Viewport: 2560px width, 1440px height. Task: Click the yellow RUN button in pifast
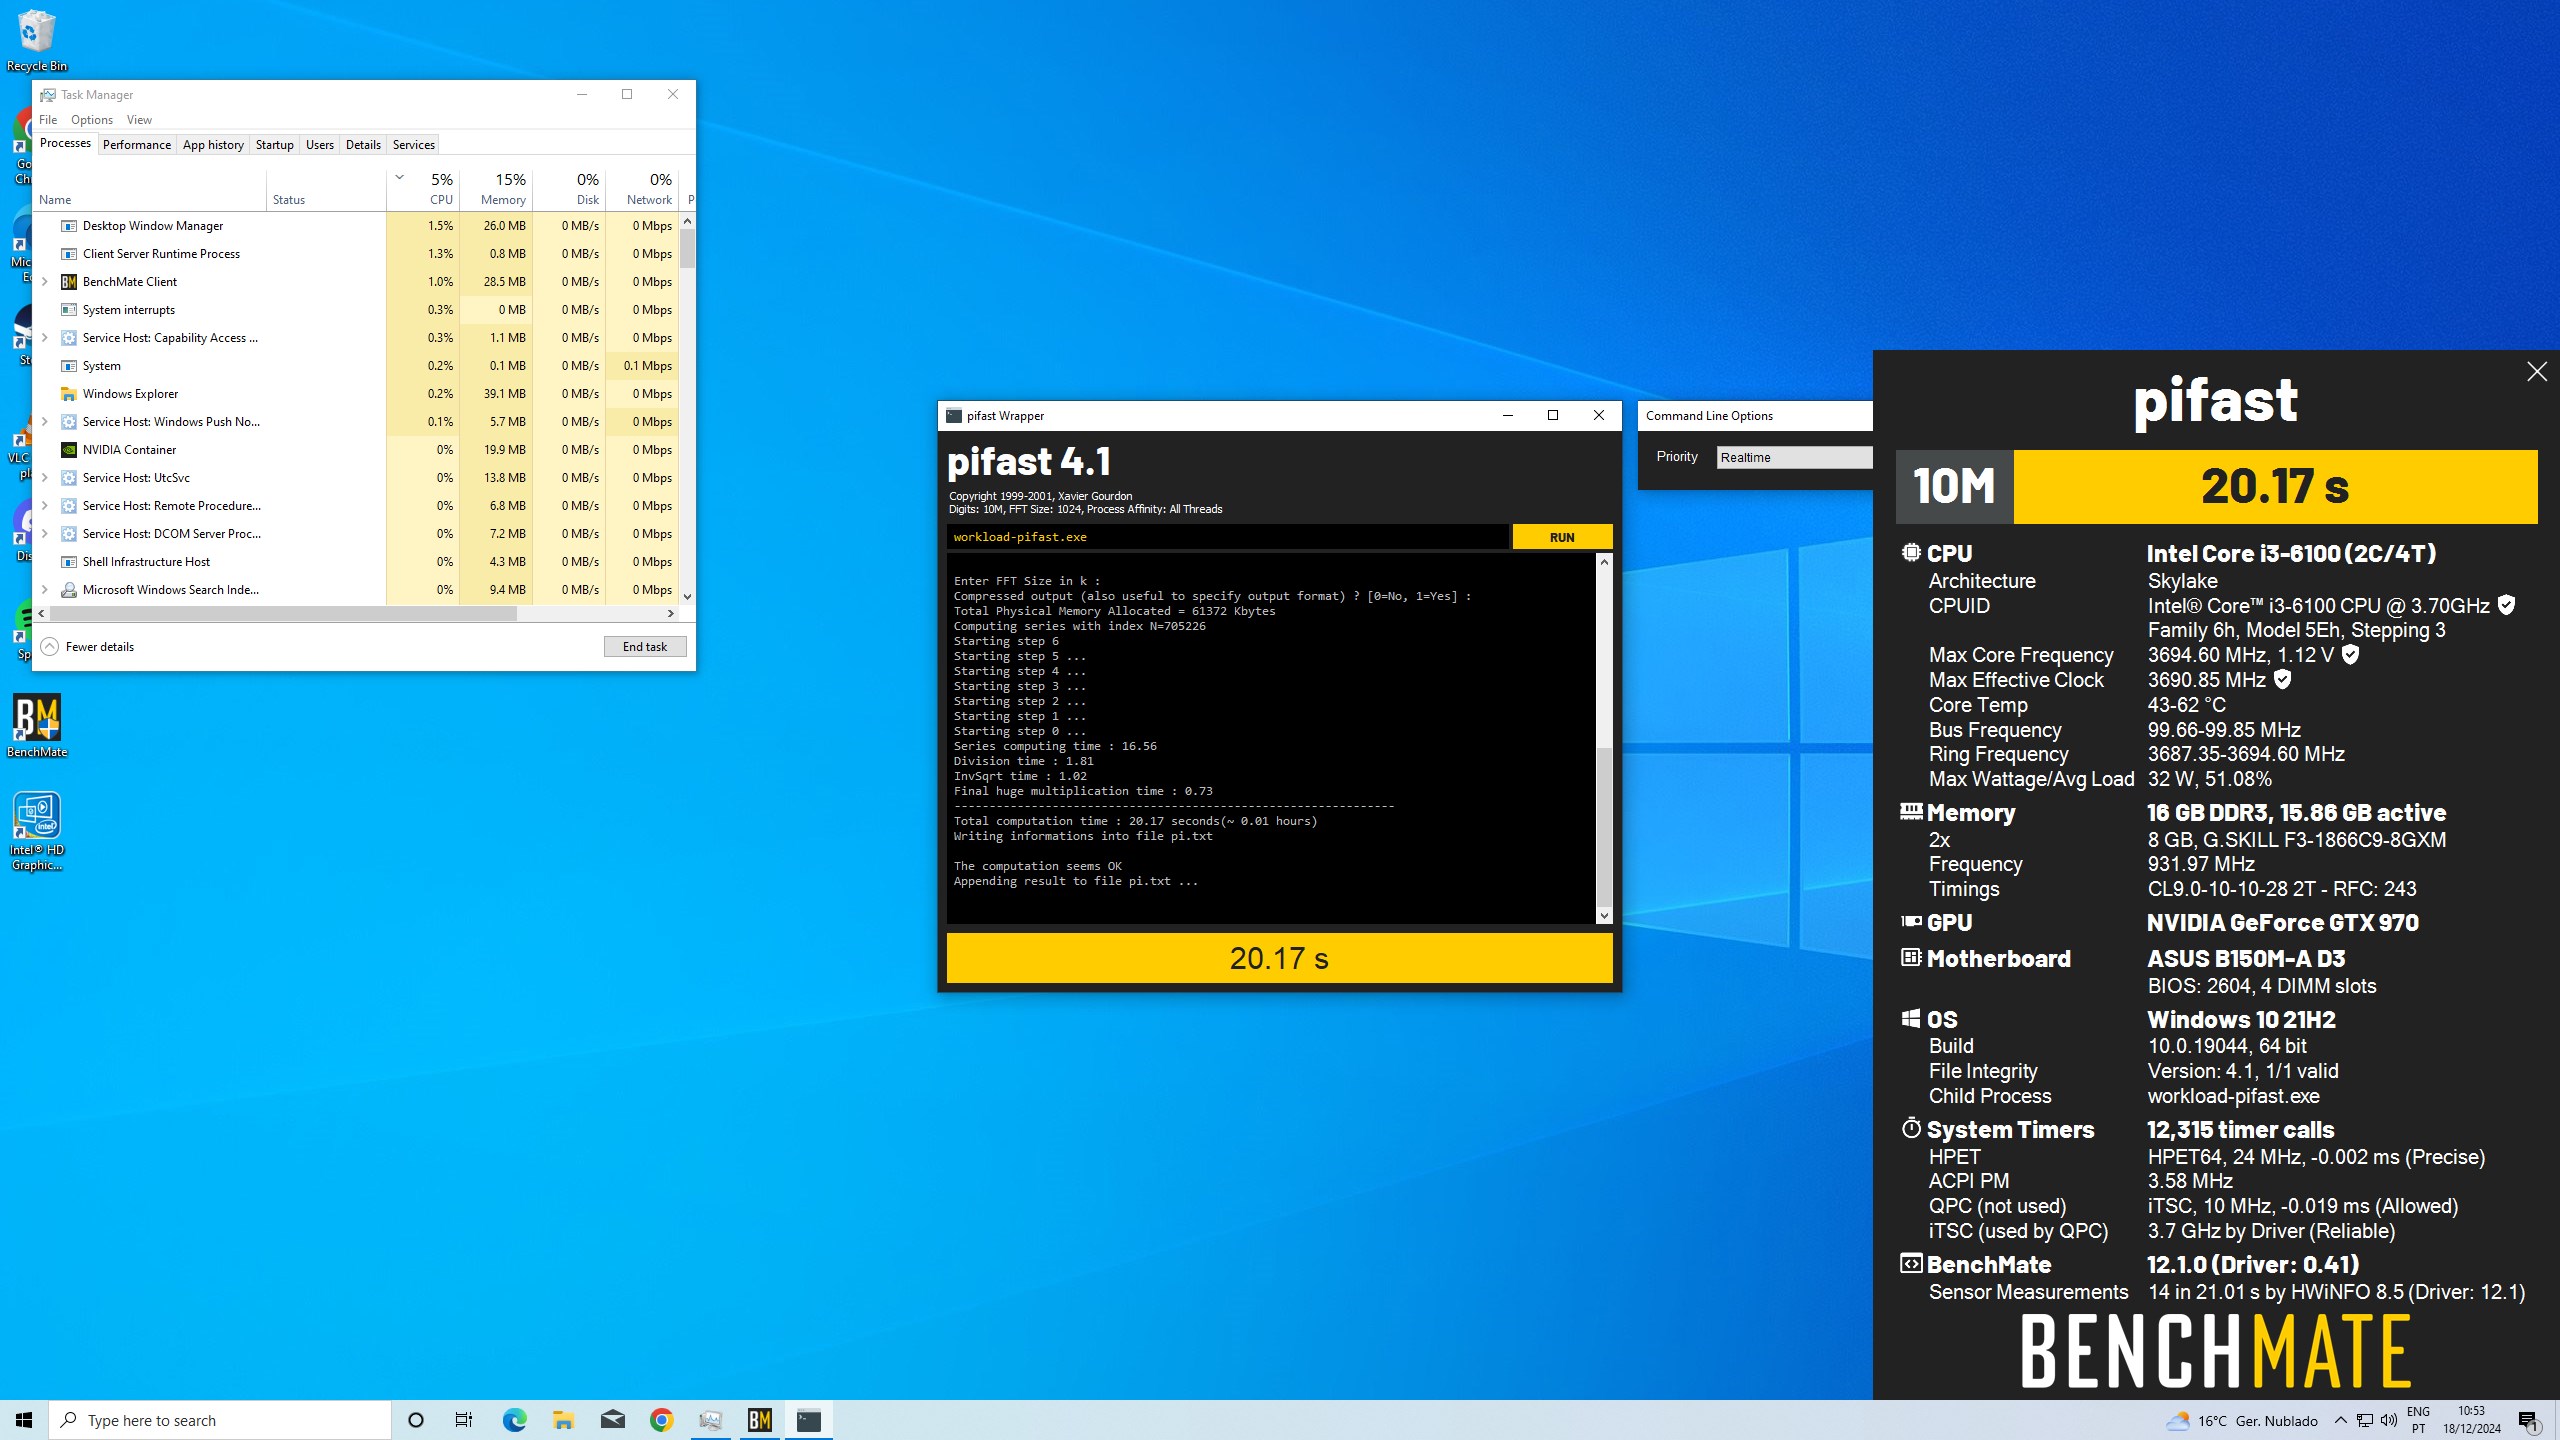[x=1562, y=537]
